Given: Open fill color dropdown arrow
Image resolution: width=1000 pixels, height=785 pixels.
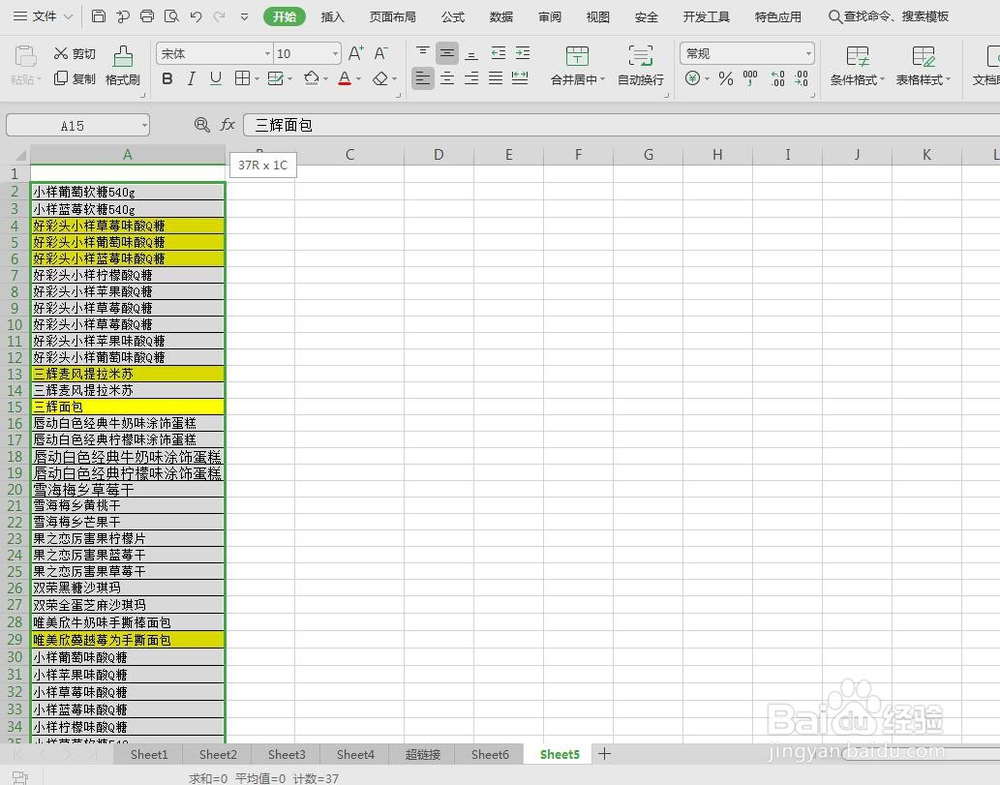Looking at the screenshot, I should 325,79.
